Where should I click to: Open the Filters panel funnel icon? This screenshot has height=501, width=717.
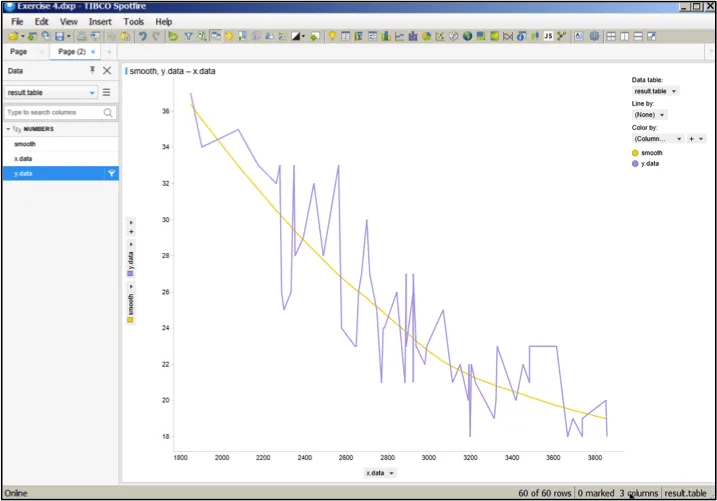188,36
